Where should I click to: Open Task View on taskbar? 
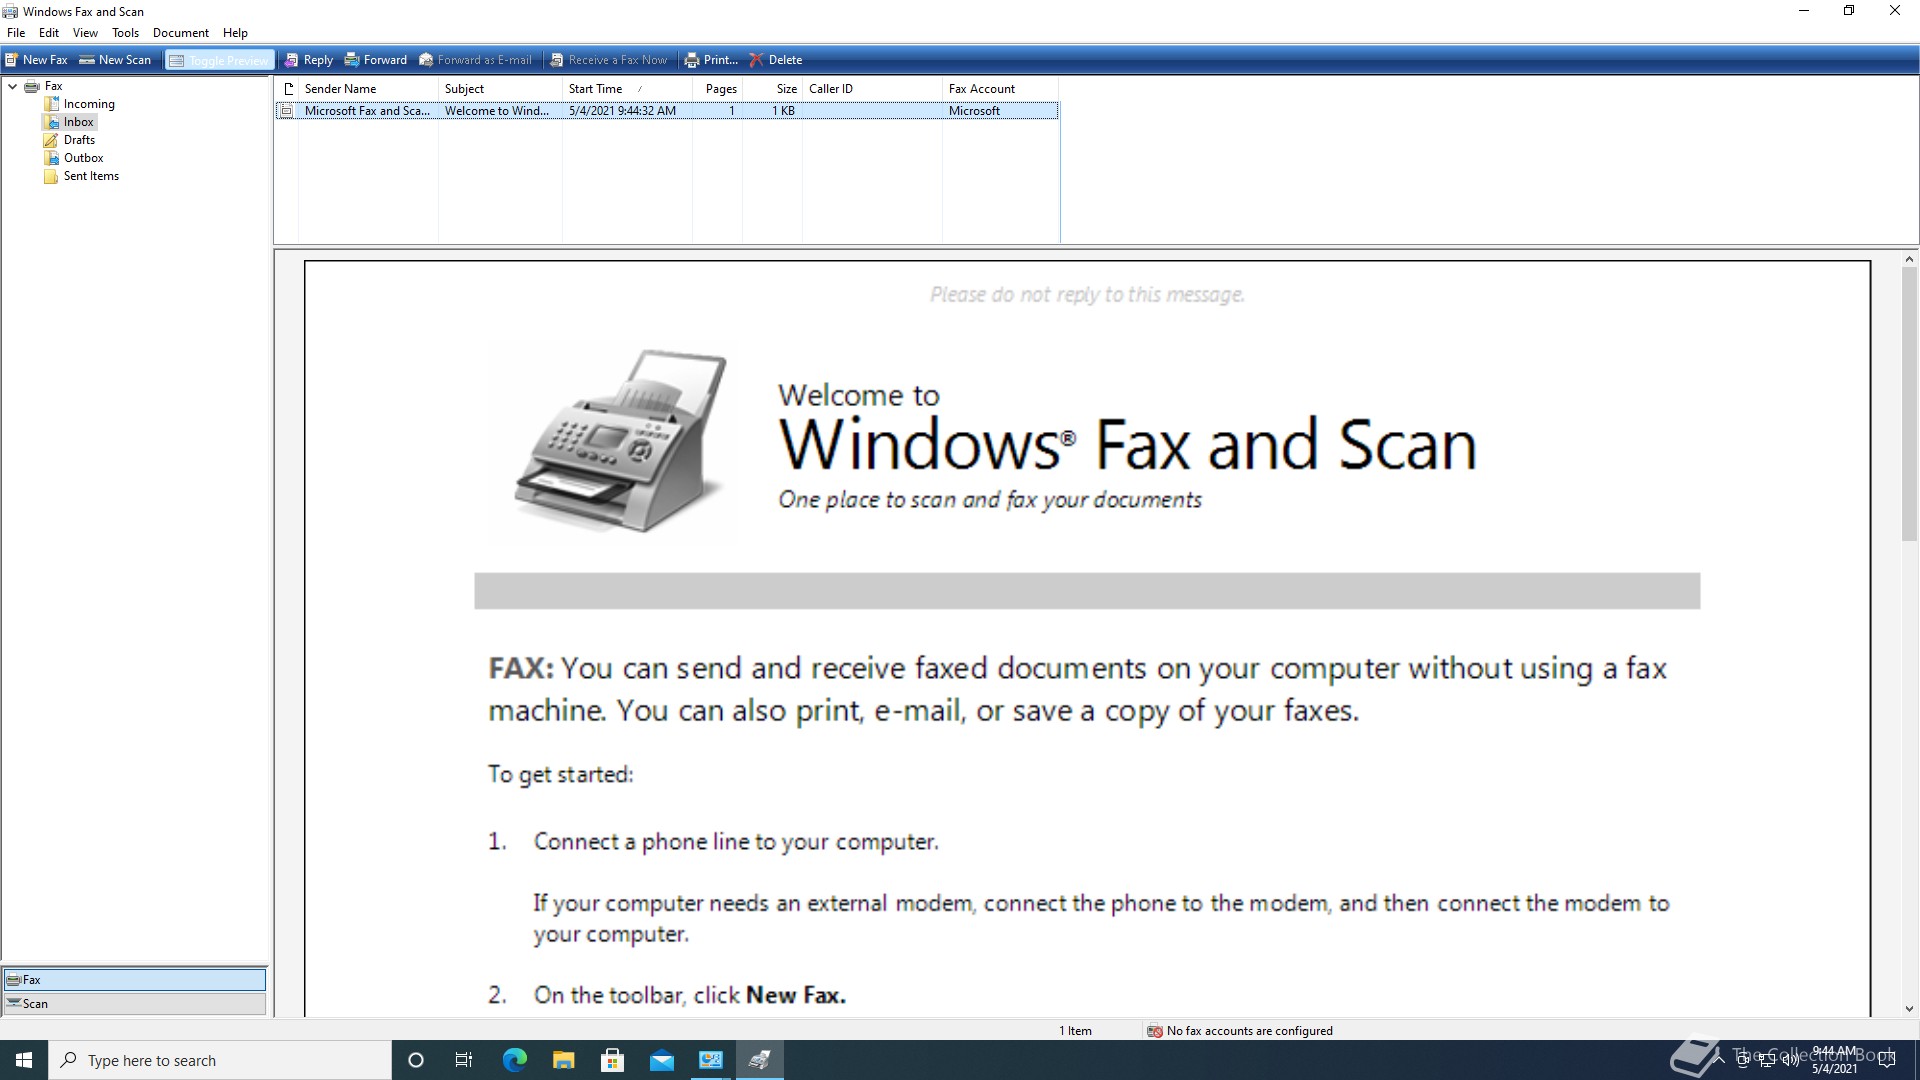click(x=464, y=1060)
